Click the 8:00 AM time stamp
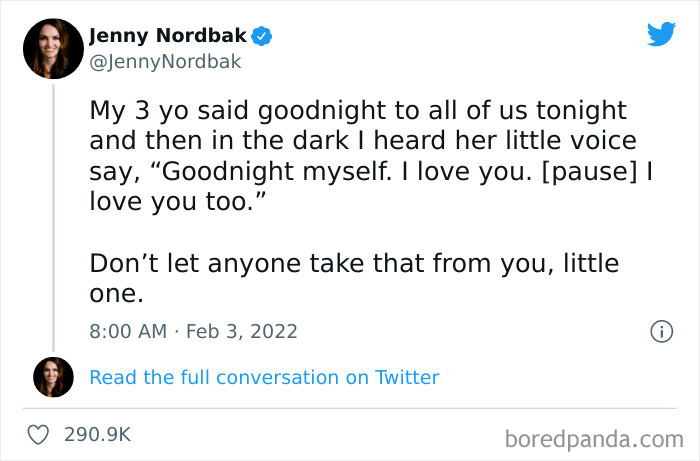The width and height of the screenshot is (700, 461). point(128,331)
